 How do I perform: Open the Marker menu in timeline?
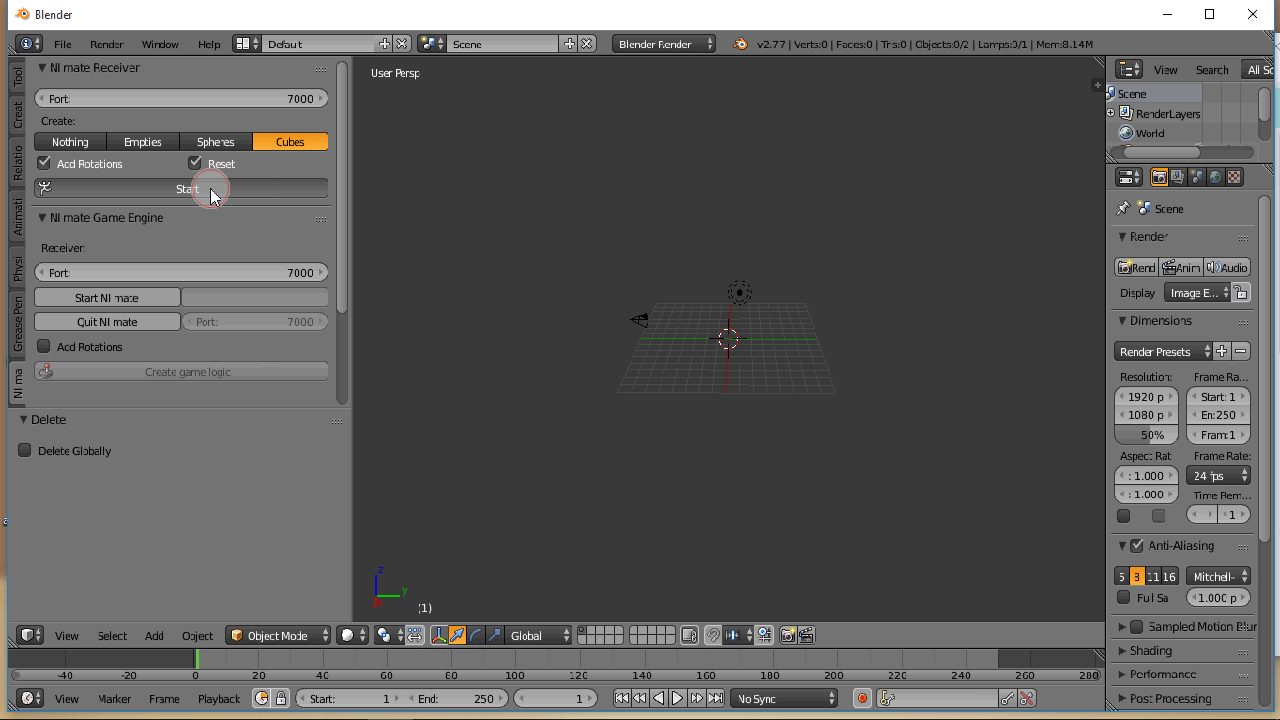[113, 698]
